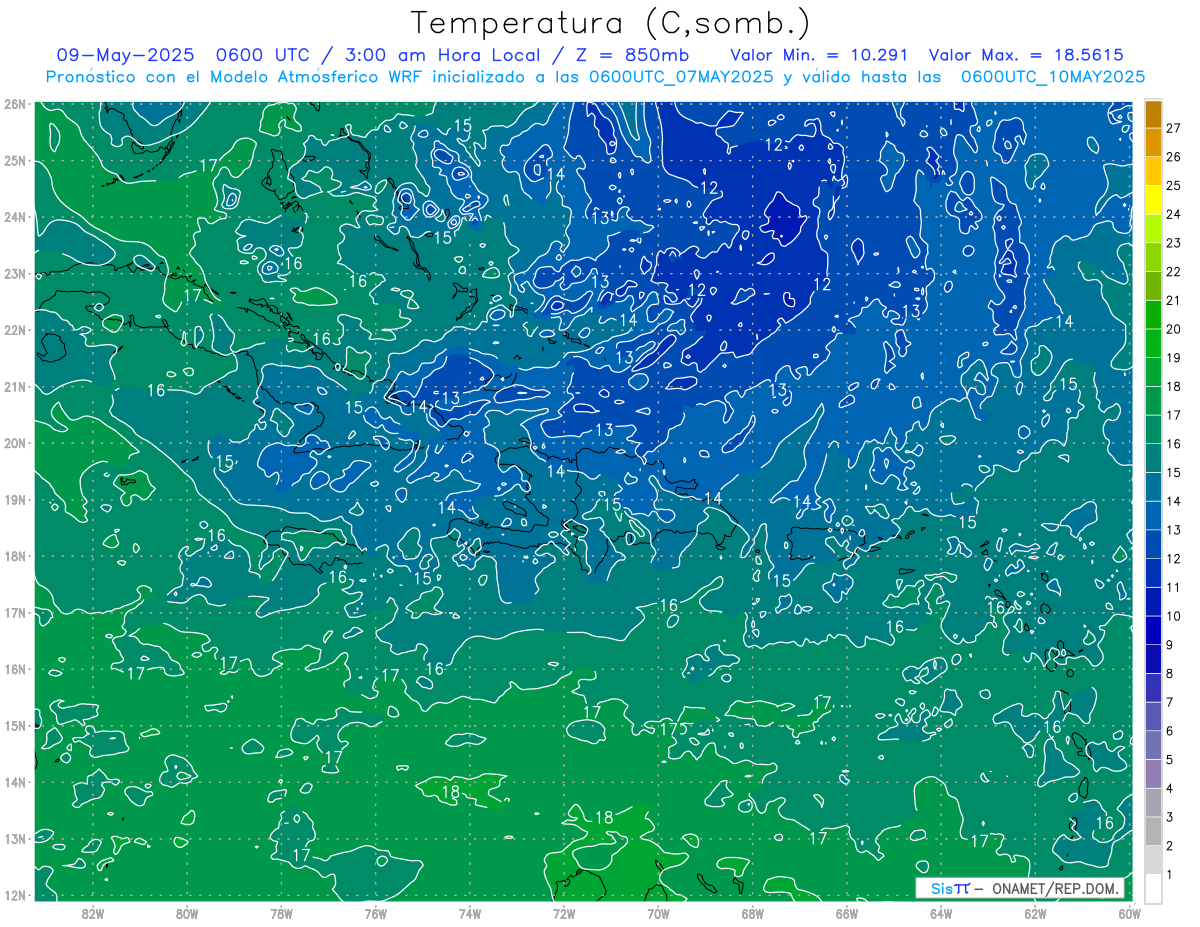Click the '14N' latitude axis label
Image resolution: width=1200 pixels, height=927 pixels.
(15, 782)
